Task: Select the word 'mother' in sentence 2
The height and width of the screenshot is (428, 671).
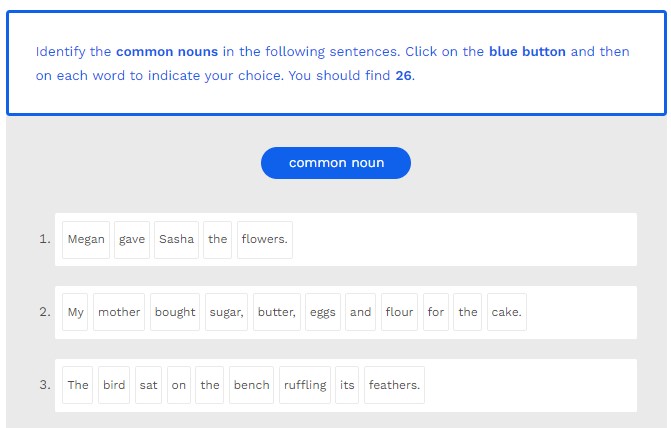Action: click(x=119, y=312)
